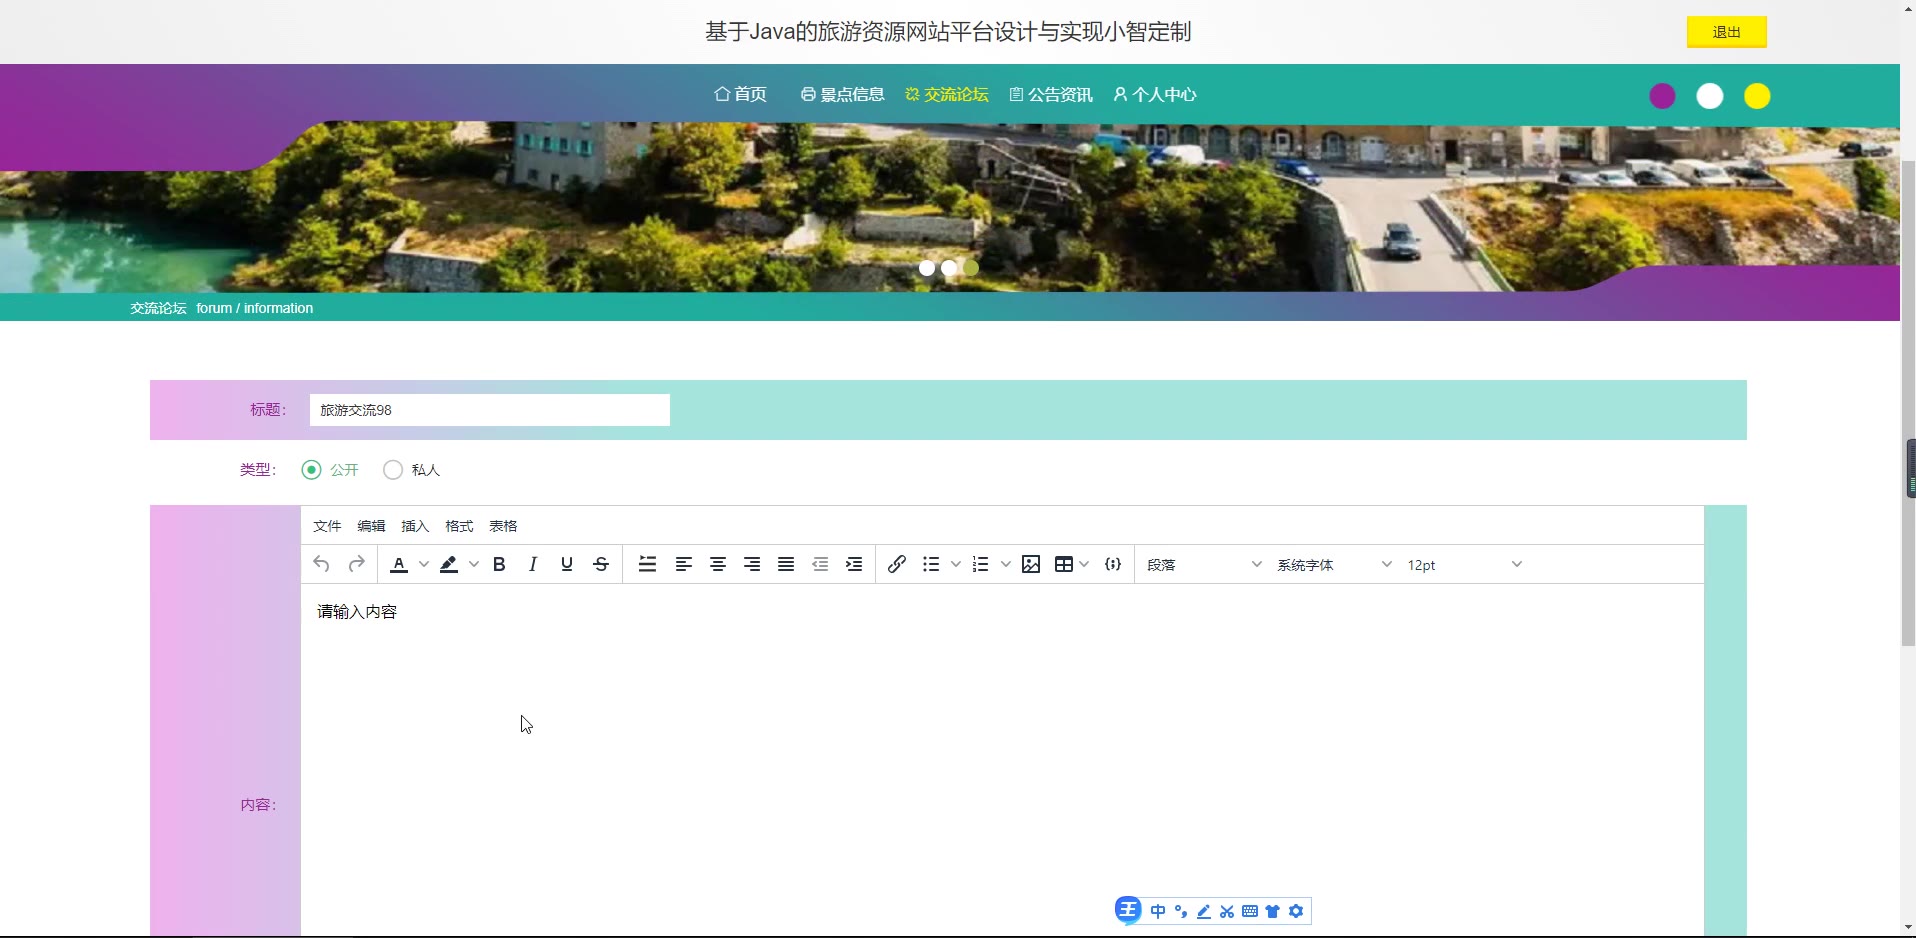Expand the highlight color dropdown arrow
1916x938 pixels.
[474, 565]
